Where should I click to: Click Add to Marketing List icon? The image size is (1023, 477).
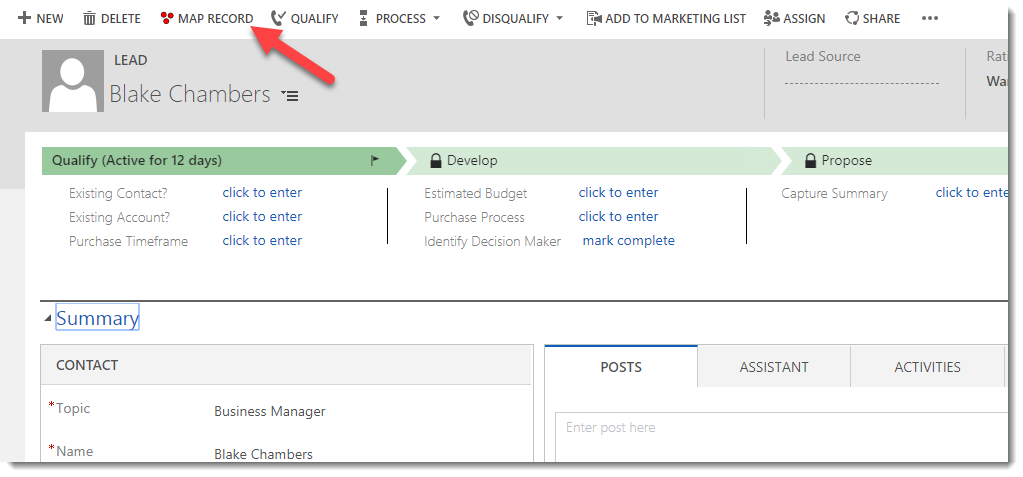click(593, 18)
